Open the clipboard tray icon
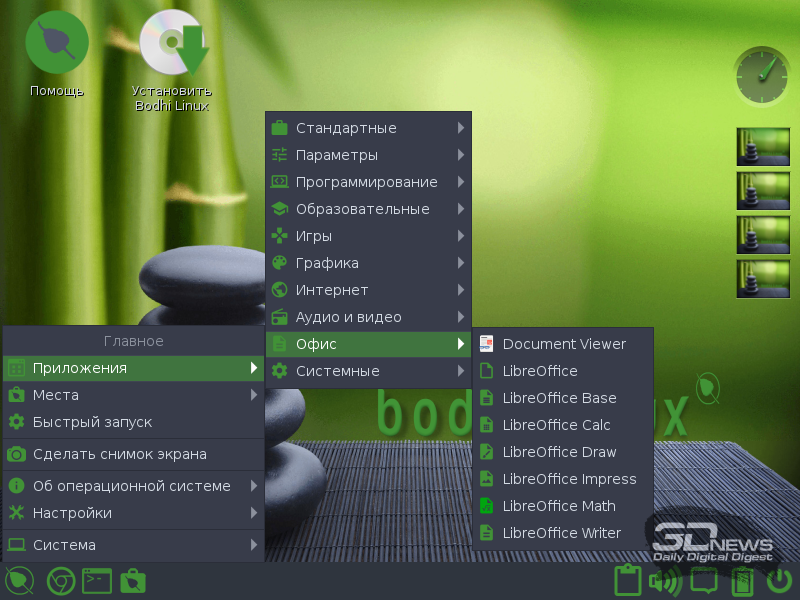The width and height of the screenshot is (800, 600). click(628, 580)
